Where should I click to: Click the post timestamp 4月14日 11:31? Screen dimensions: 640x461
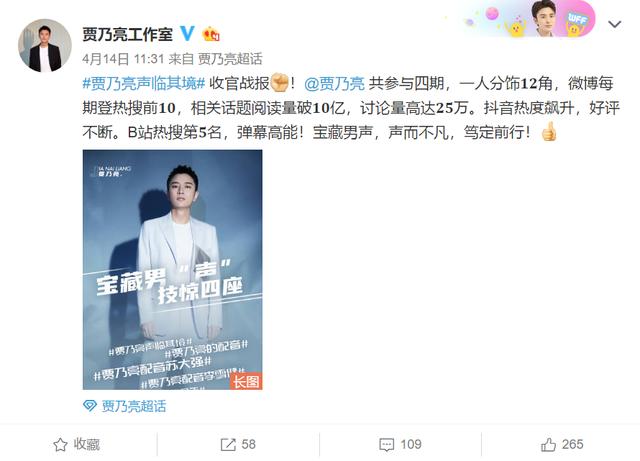[123, 59]
